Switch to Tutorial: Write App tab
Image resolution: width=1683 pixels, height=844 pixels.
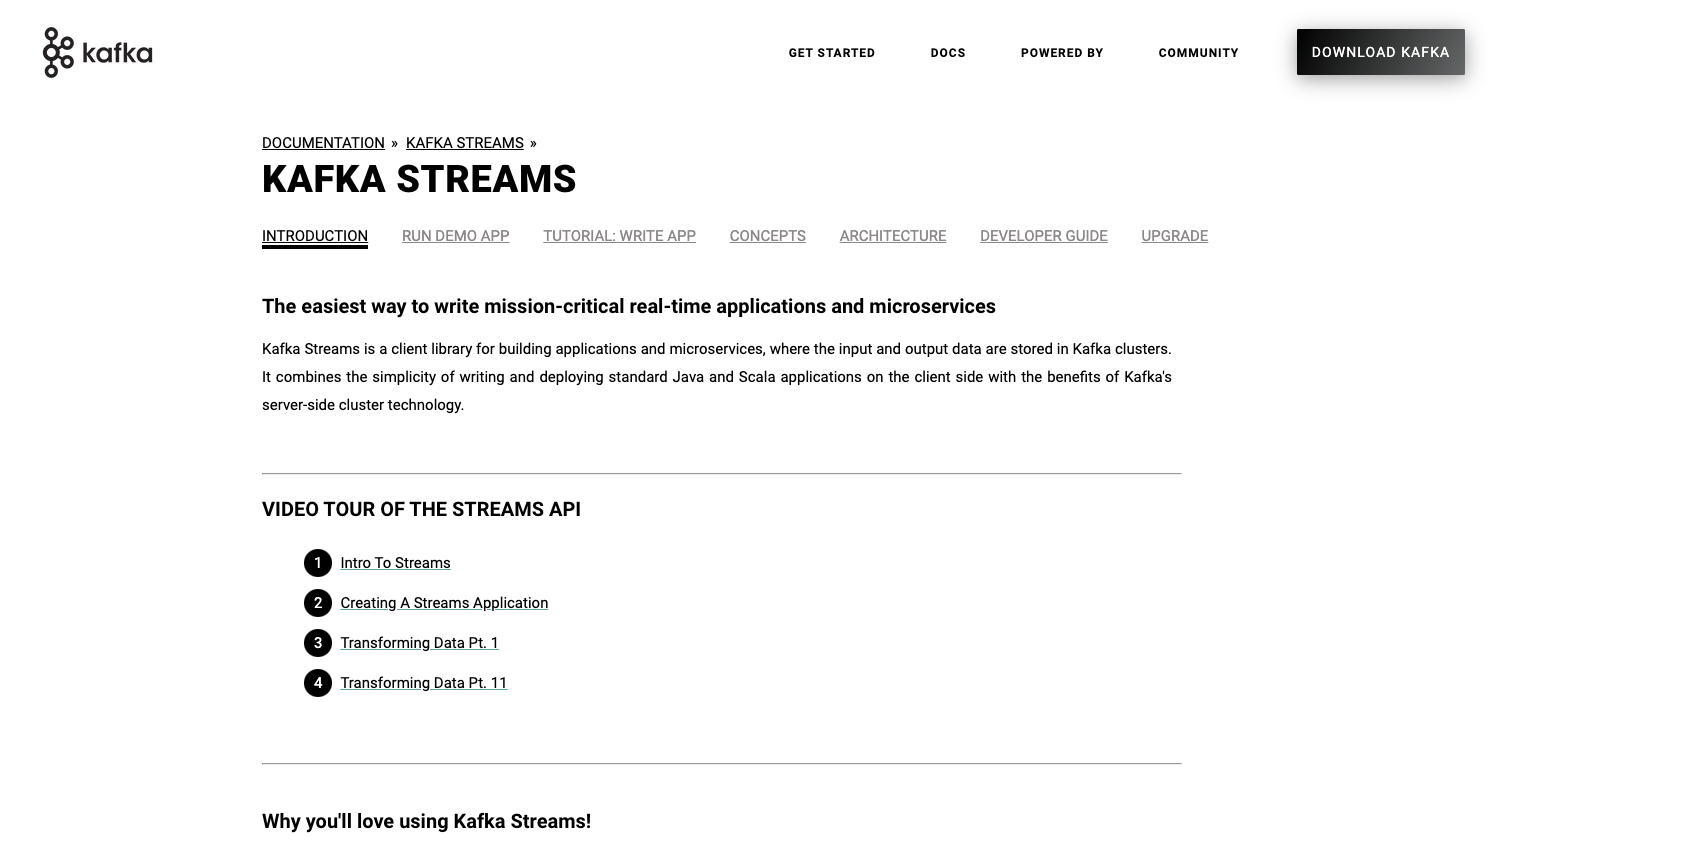pyautogui.click(x=619, y=236)
